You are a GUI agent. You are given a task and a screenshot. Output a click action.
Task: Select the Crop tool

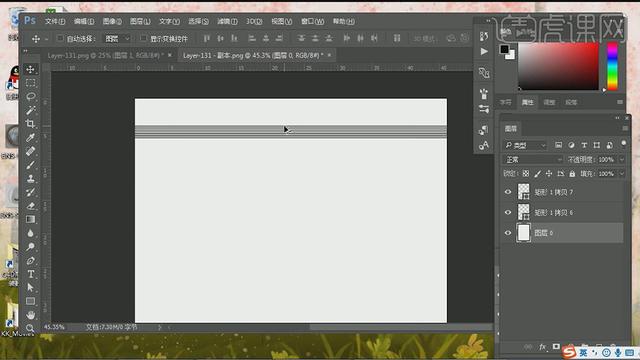click(31, 124)
